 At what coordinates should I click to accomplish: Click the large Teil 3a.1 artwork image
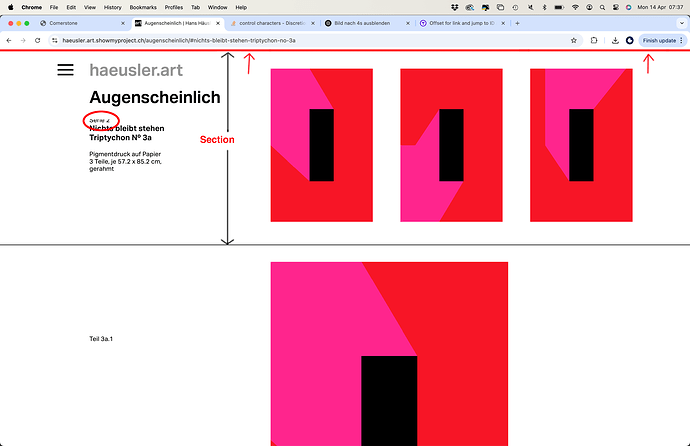(x=389, y=353)
